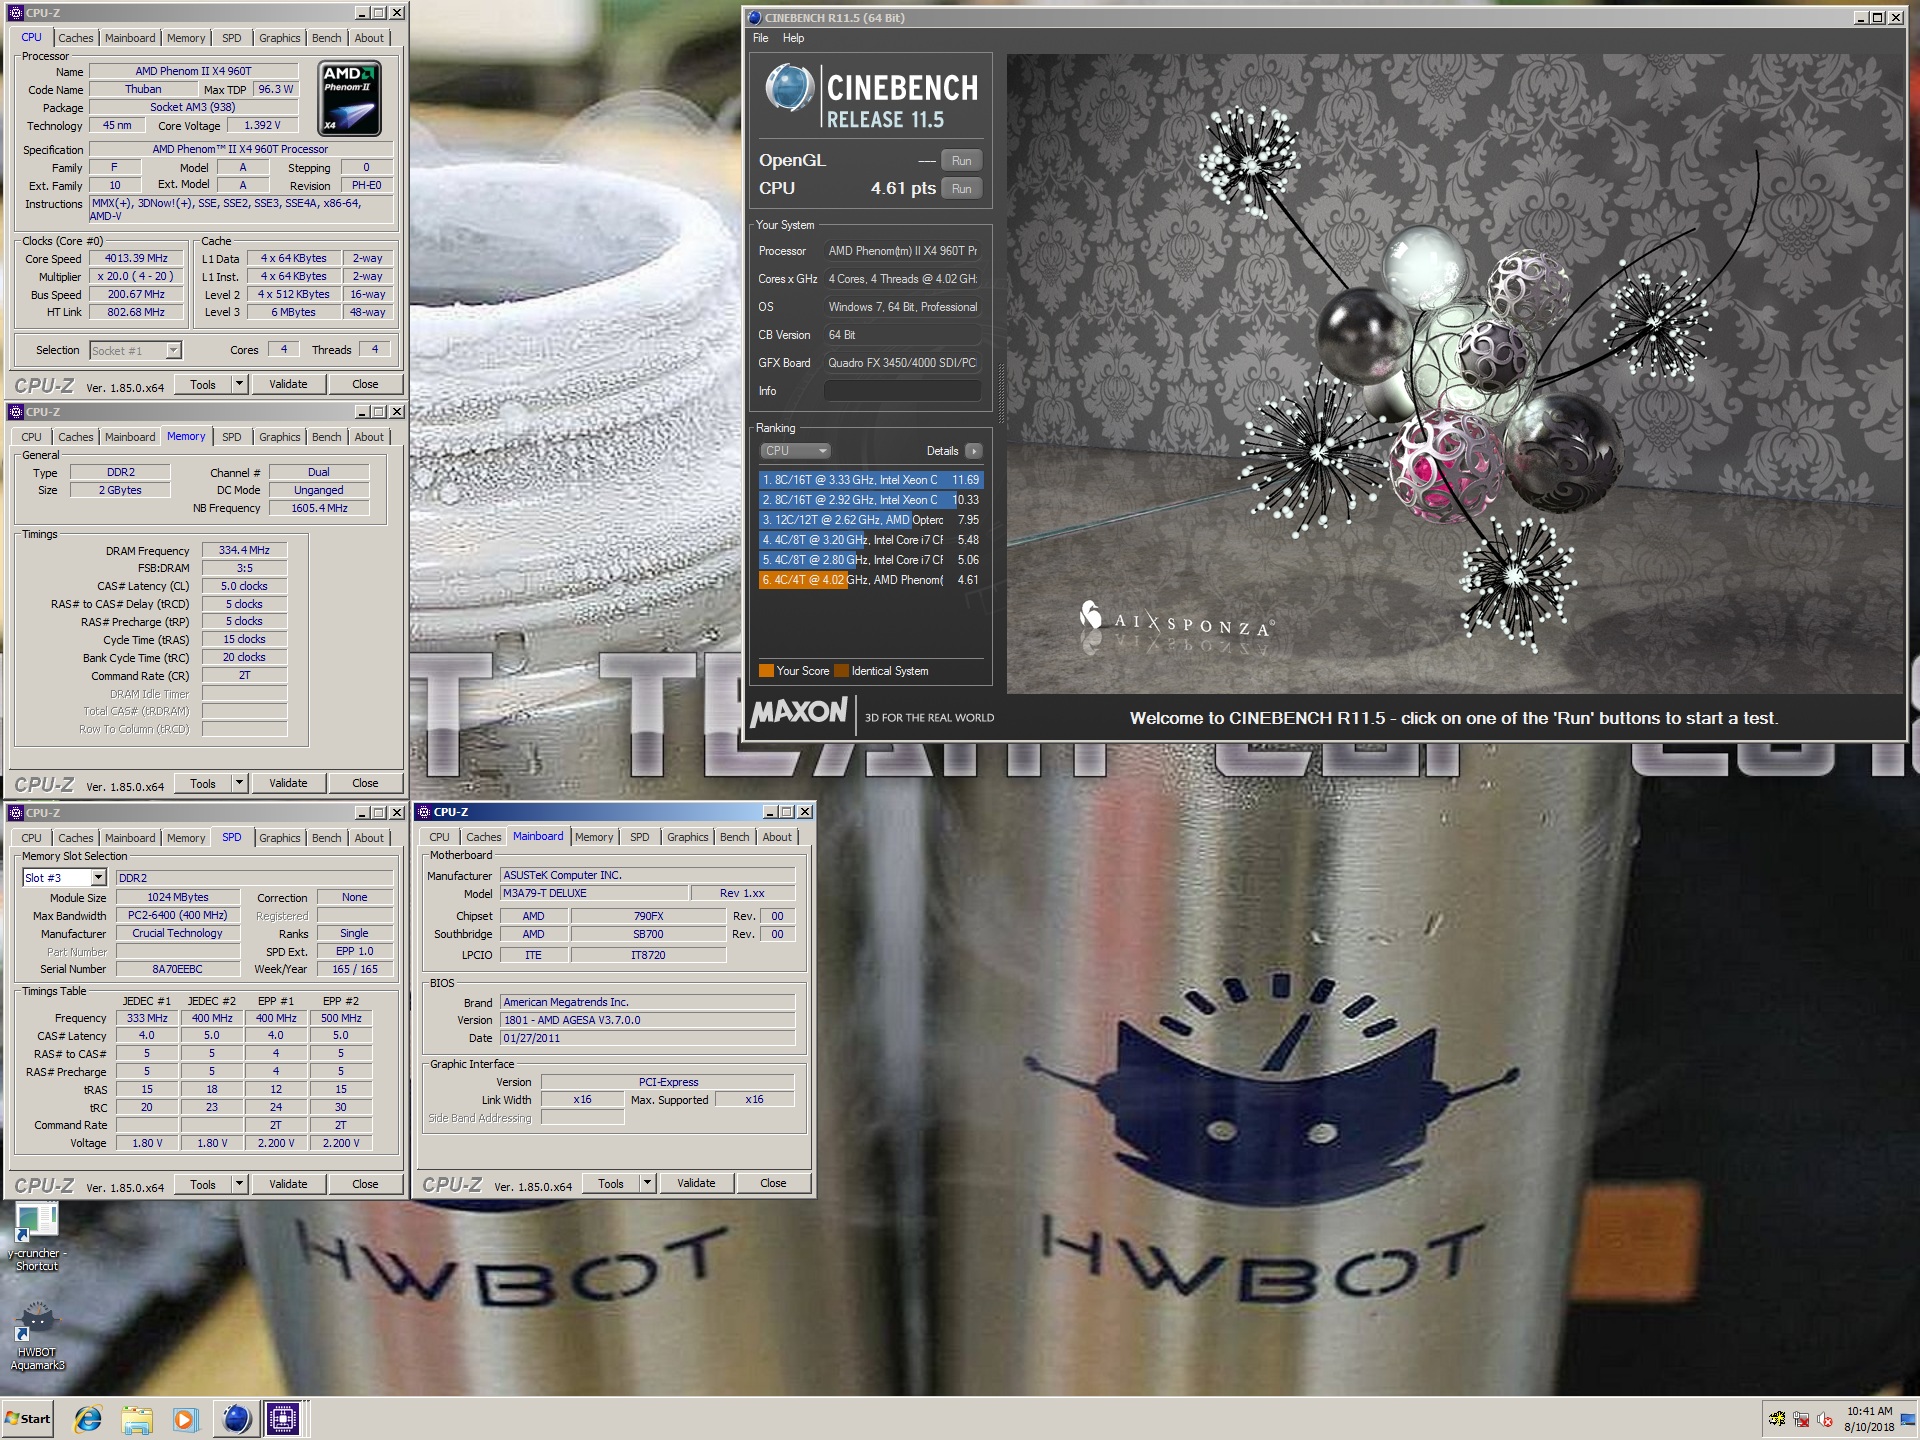This screenshot has height=1440, width=1920.
Task: Select ranking row 8C/16T @ 3.33 GHz Intel Xeon
Action: [871, 480]
